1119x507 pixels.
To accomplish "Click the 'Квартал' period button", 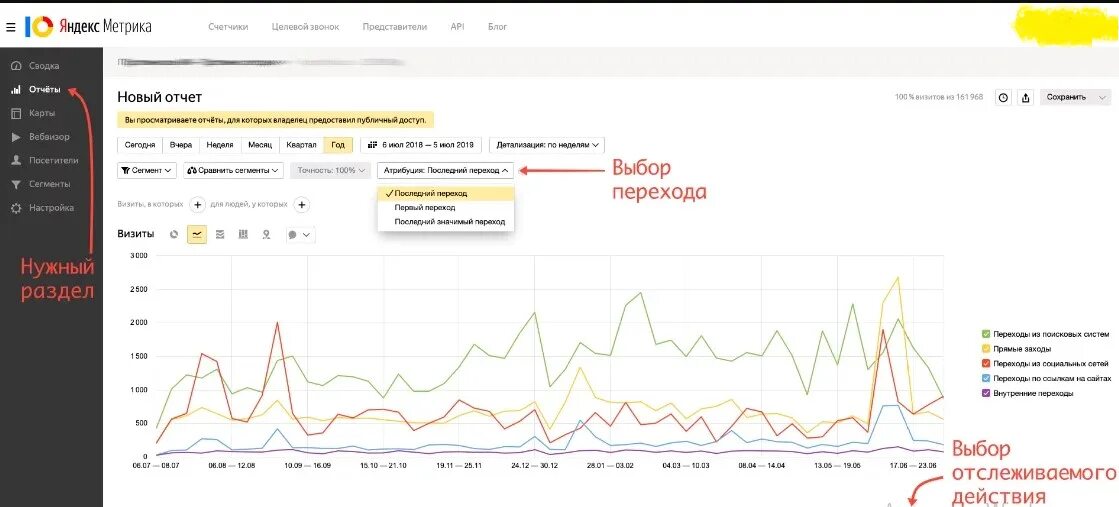I will [300, 145].
